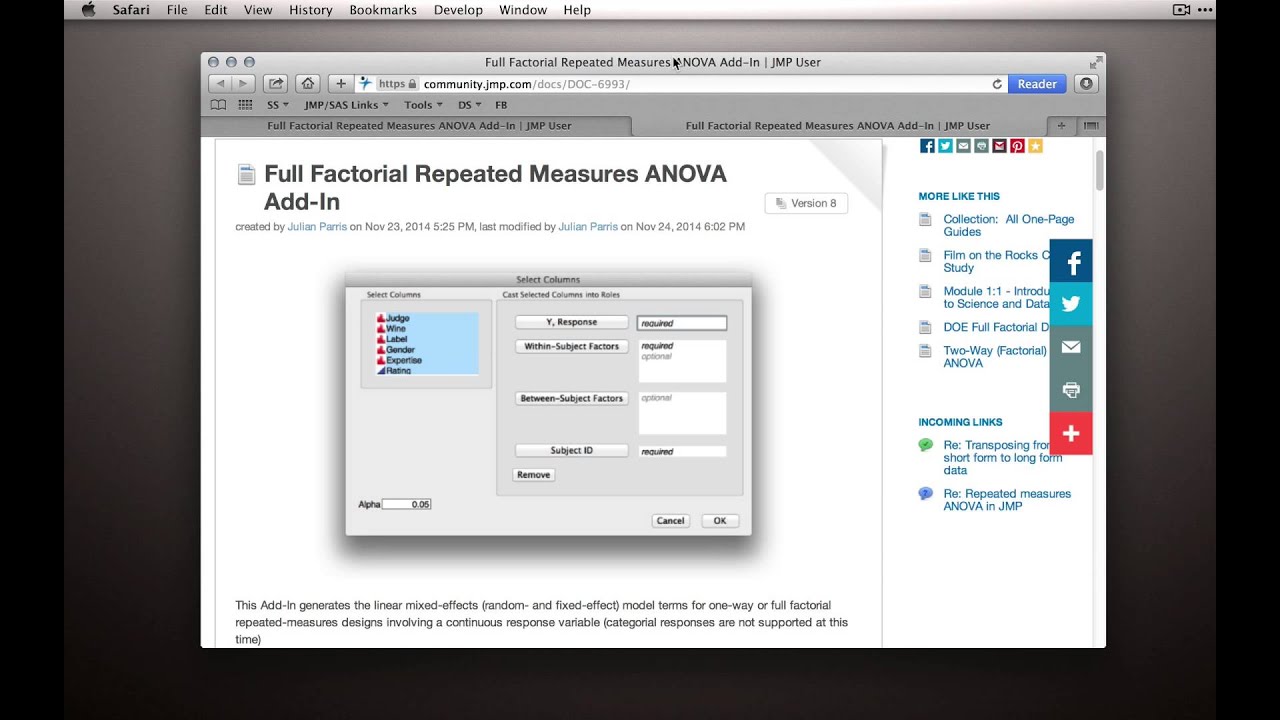Click the small Pinterest share icon

click(x=1017, y=146)
